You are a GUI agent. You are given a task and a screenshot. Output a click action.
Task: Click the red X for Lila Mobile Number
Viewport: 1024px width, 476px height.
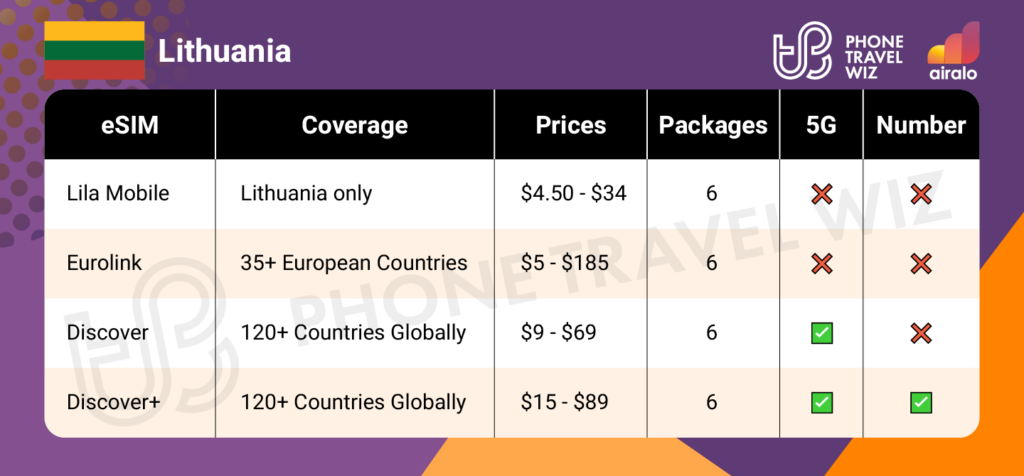pos(921,194)
